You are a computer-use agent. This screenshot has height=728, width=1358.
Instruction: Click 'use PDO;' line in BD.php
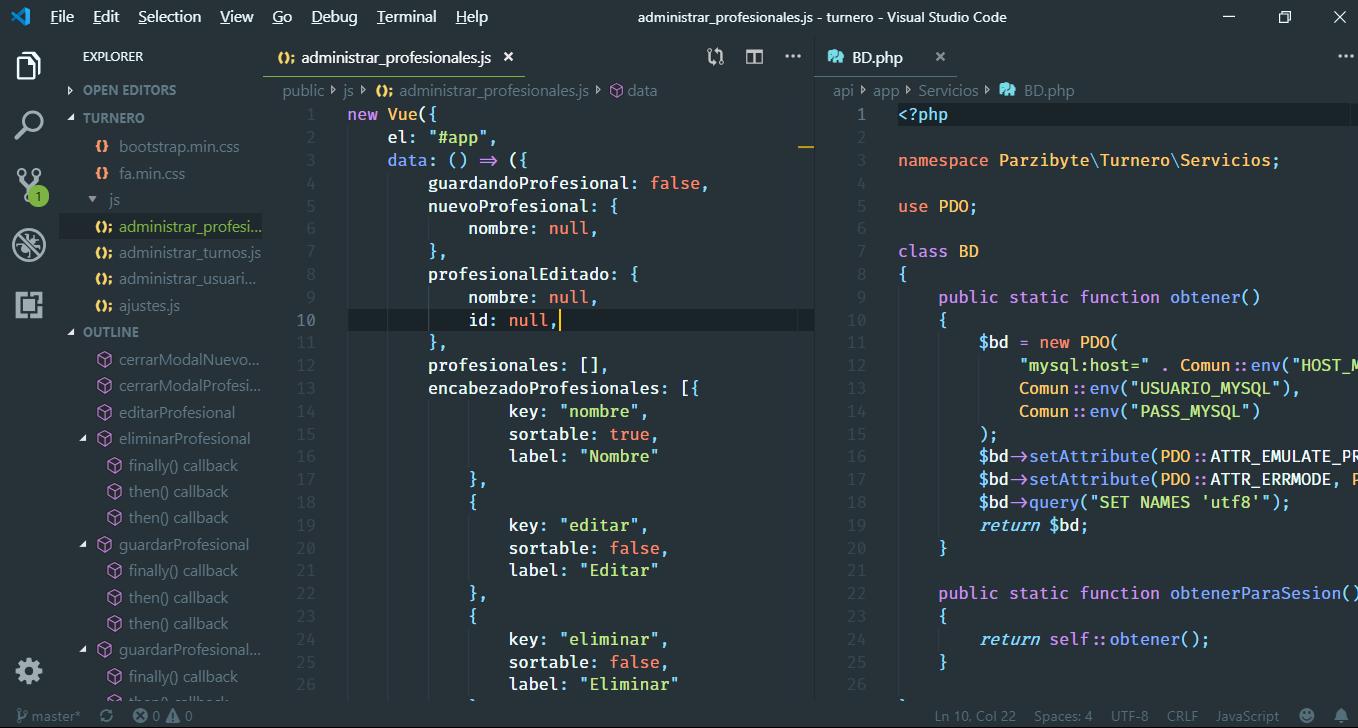[x=937, y=206]
